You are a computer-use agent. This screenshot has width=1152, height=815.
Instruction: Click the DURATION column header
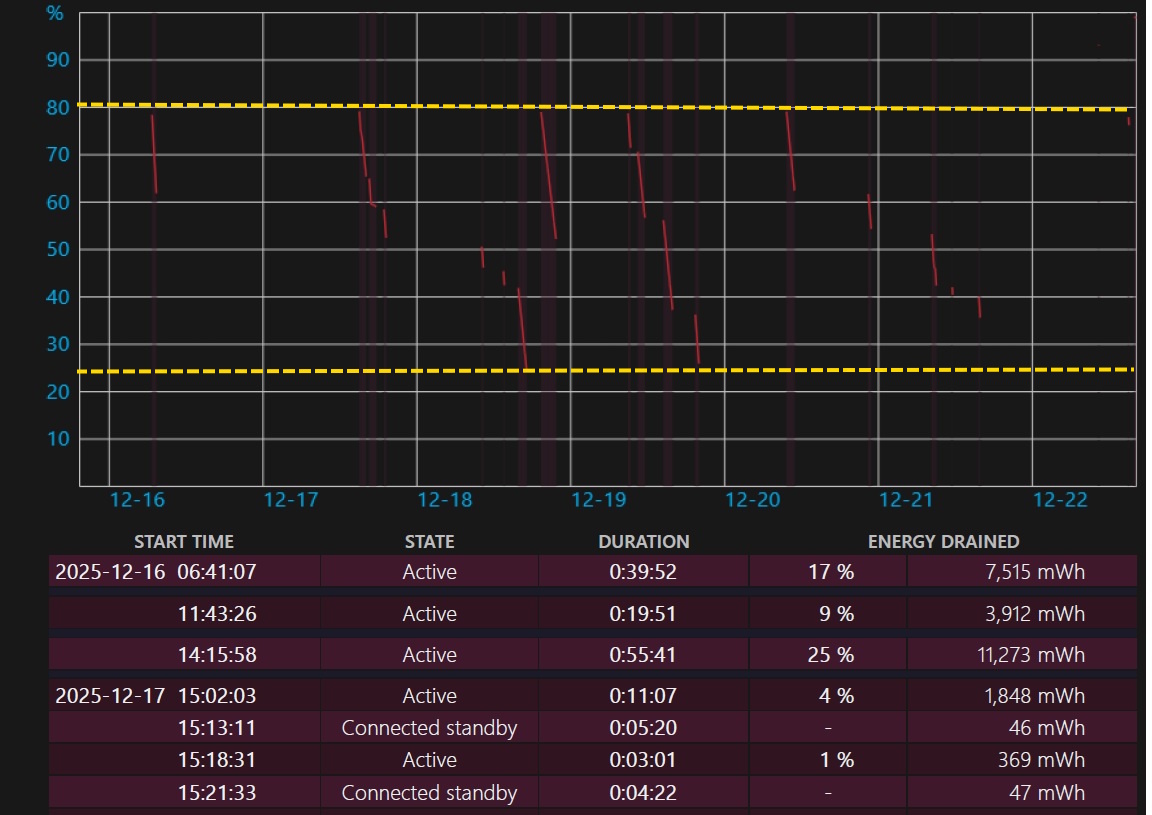pos(643,541)
